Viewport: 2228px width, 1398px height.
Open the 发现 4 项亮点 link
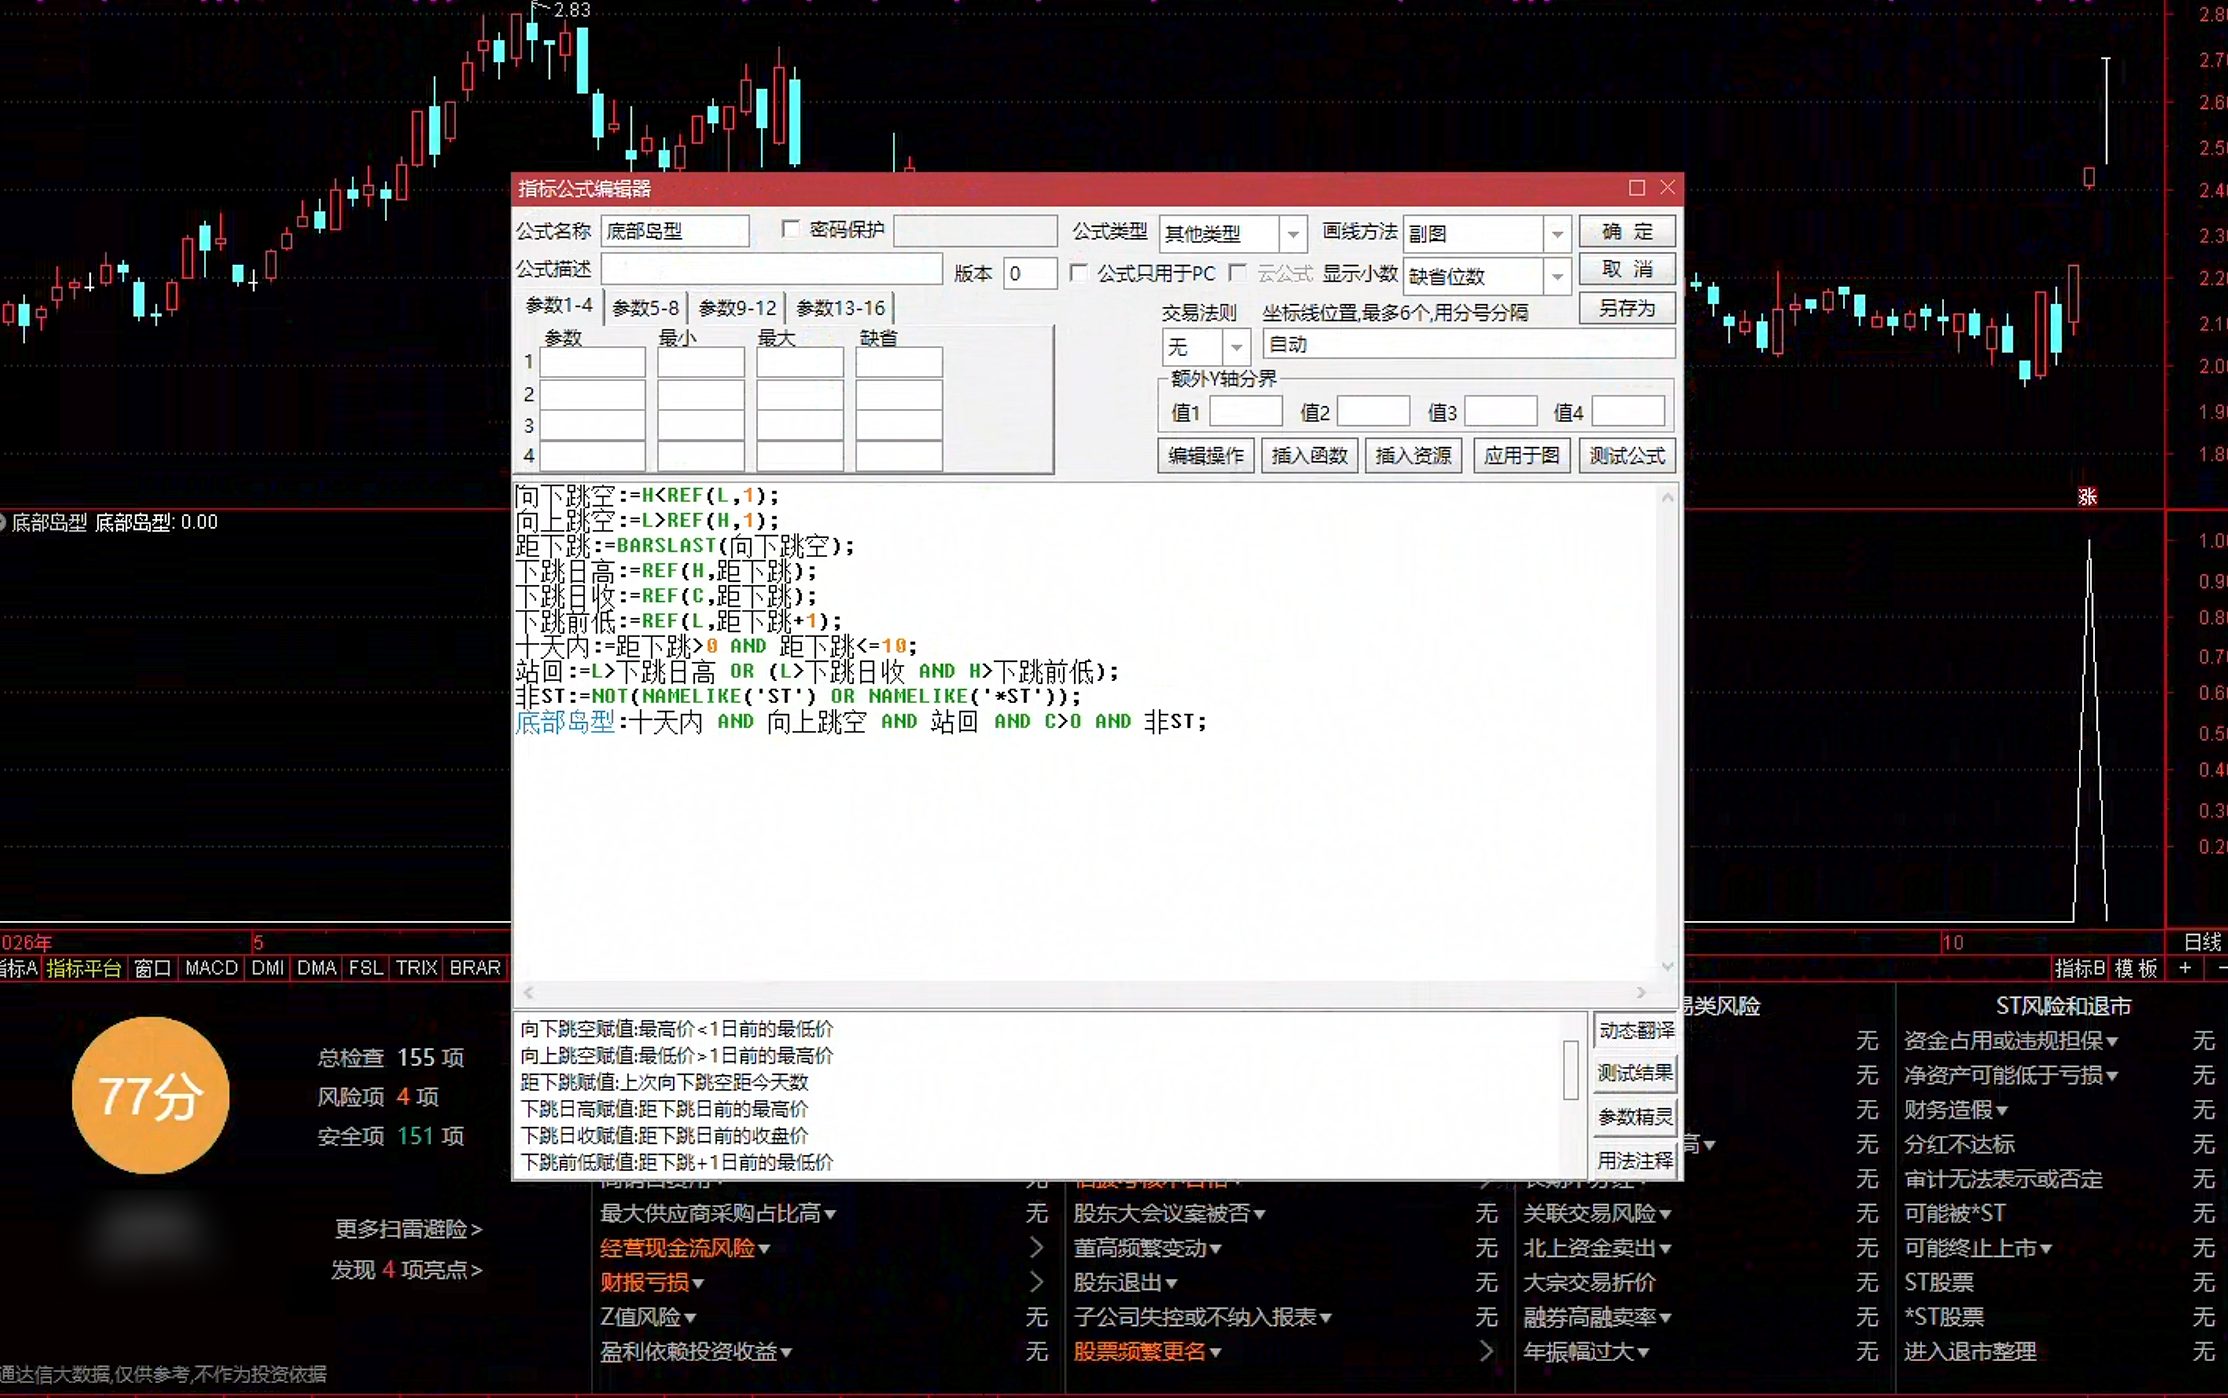pyautogui.click(x=407, y=1270)
